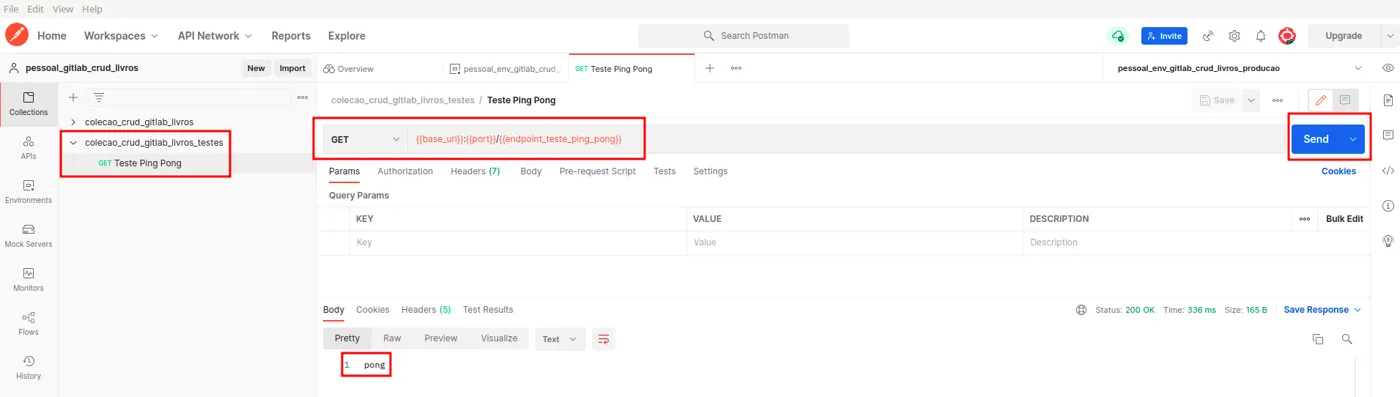Open the Flows sidebar panel
Viewport: 1400px width, 397px height.
[x=28, y=323]
